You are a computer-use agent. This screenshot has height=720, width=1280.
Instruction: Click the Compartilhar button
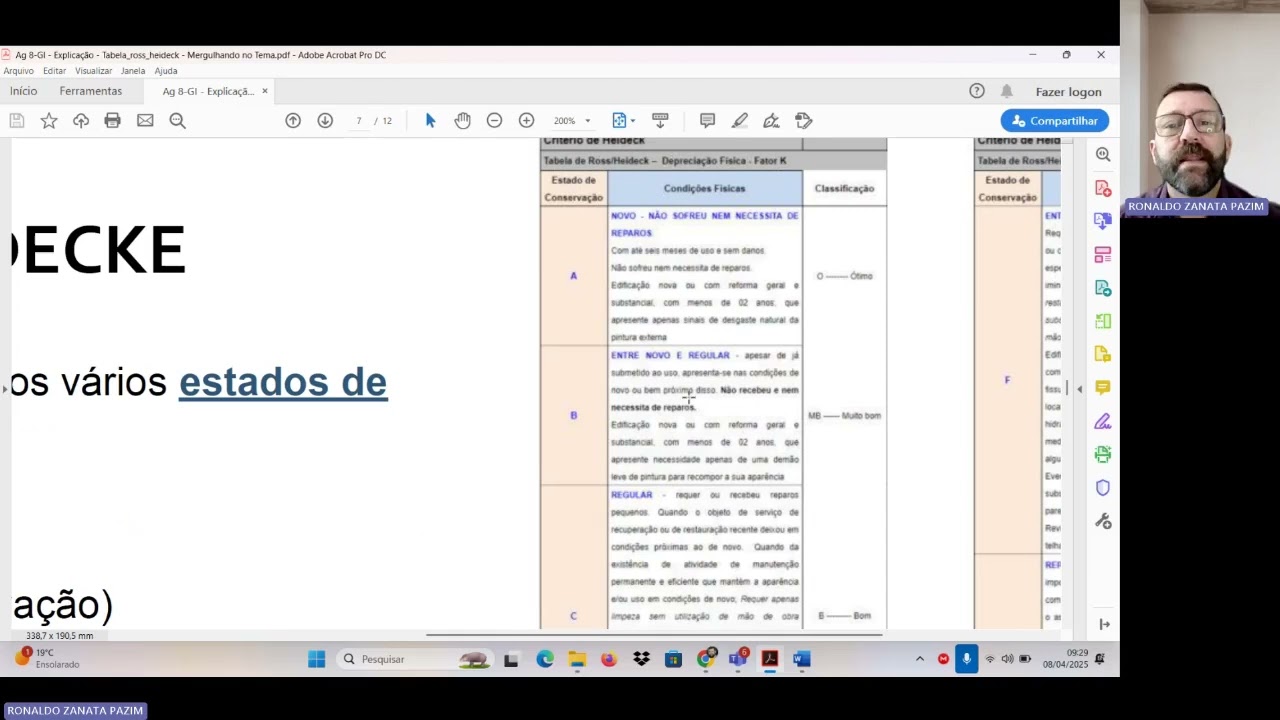click(1054, 121)
